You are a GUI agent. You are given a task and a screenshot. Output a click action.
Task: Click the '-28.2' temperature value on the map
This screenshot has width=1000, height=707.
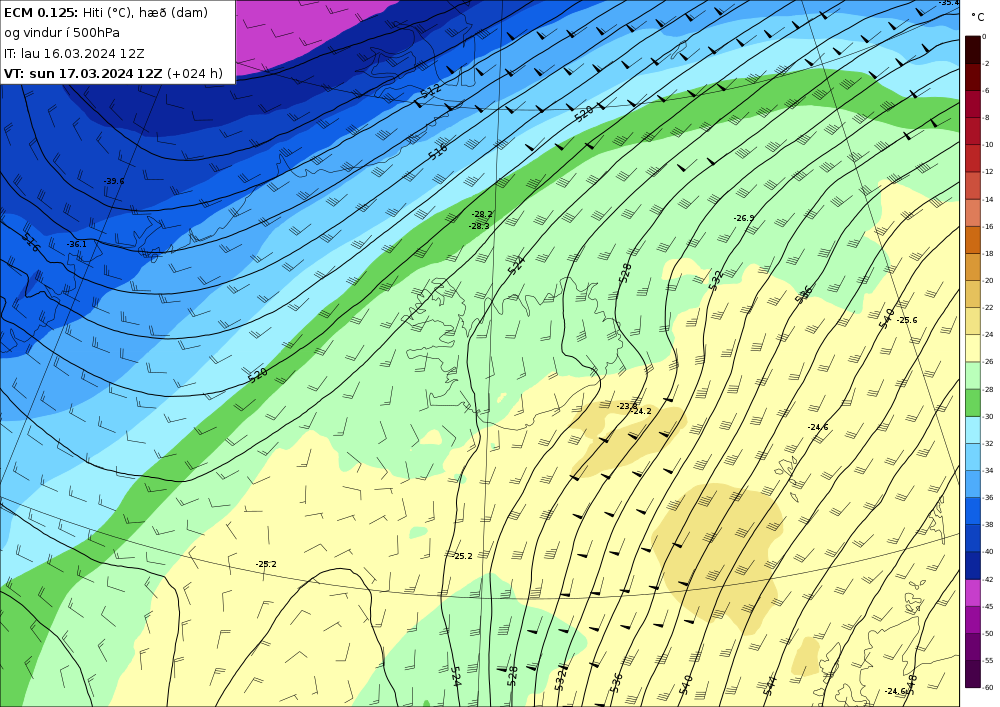point(482,214)
